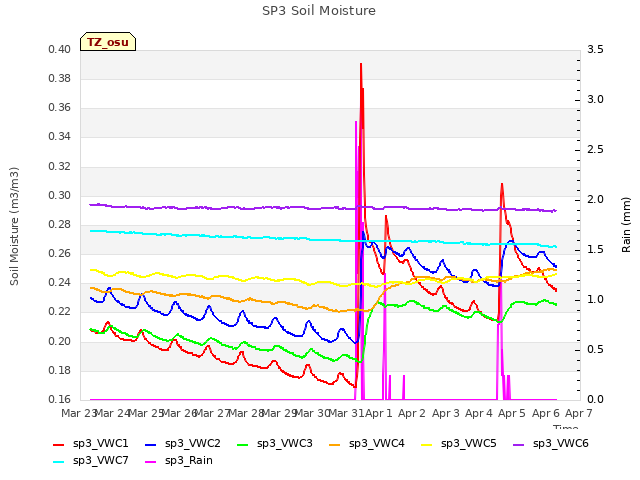The image size is (640, 480).
Task: Select the sp3_VWC4 legend entry
Action: (x=367, y=444)
